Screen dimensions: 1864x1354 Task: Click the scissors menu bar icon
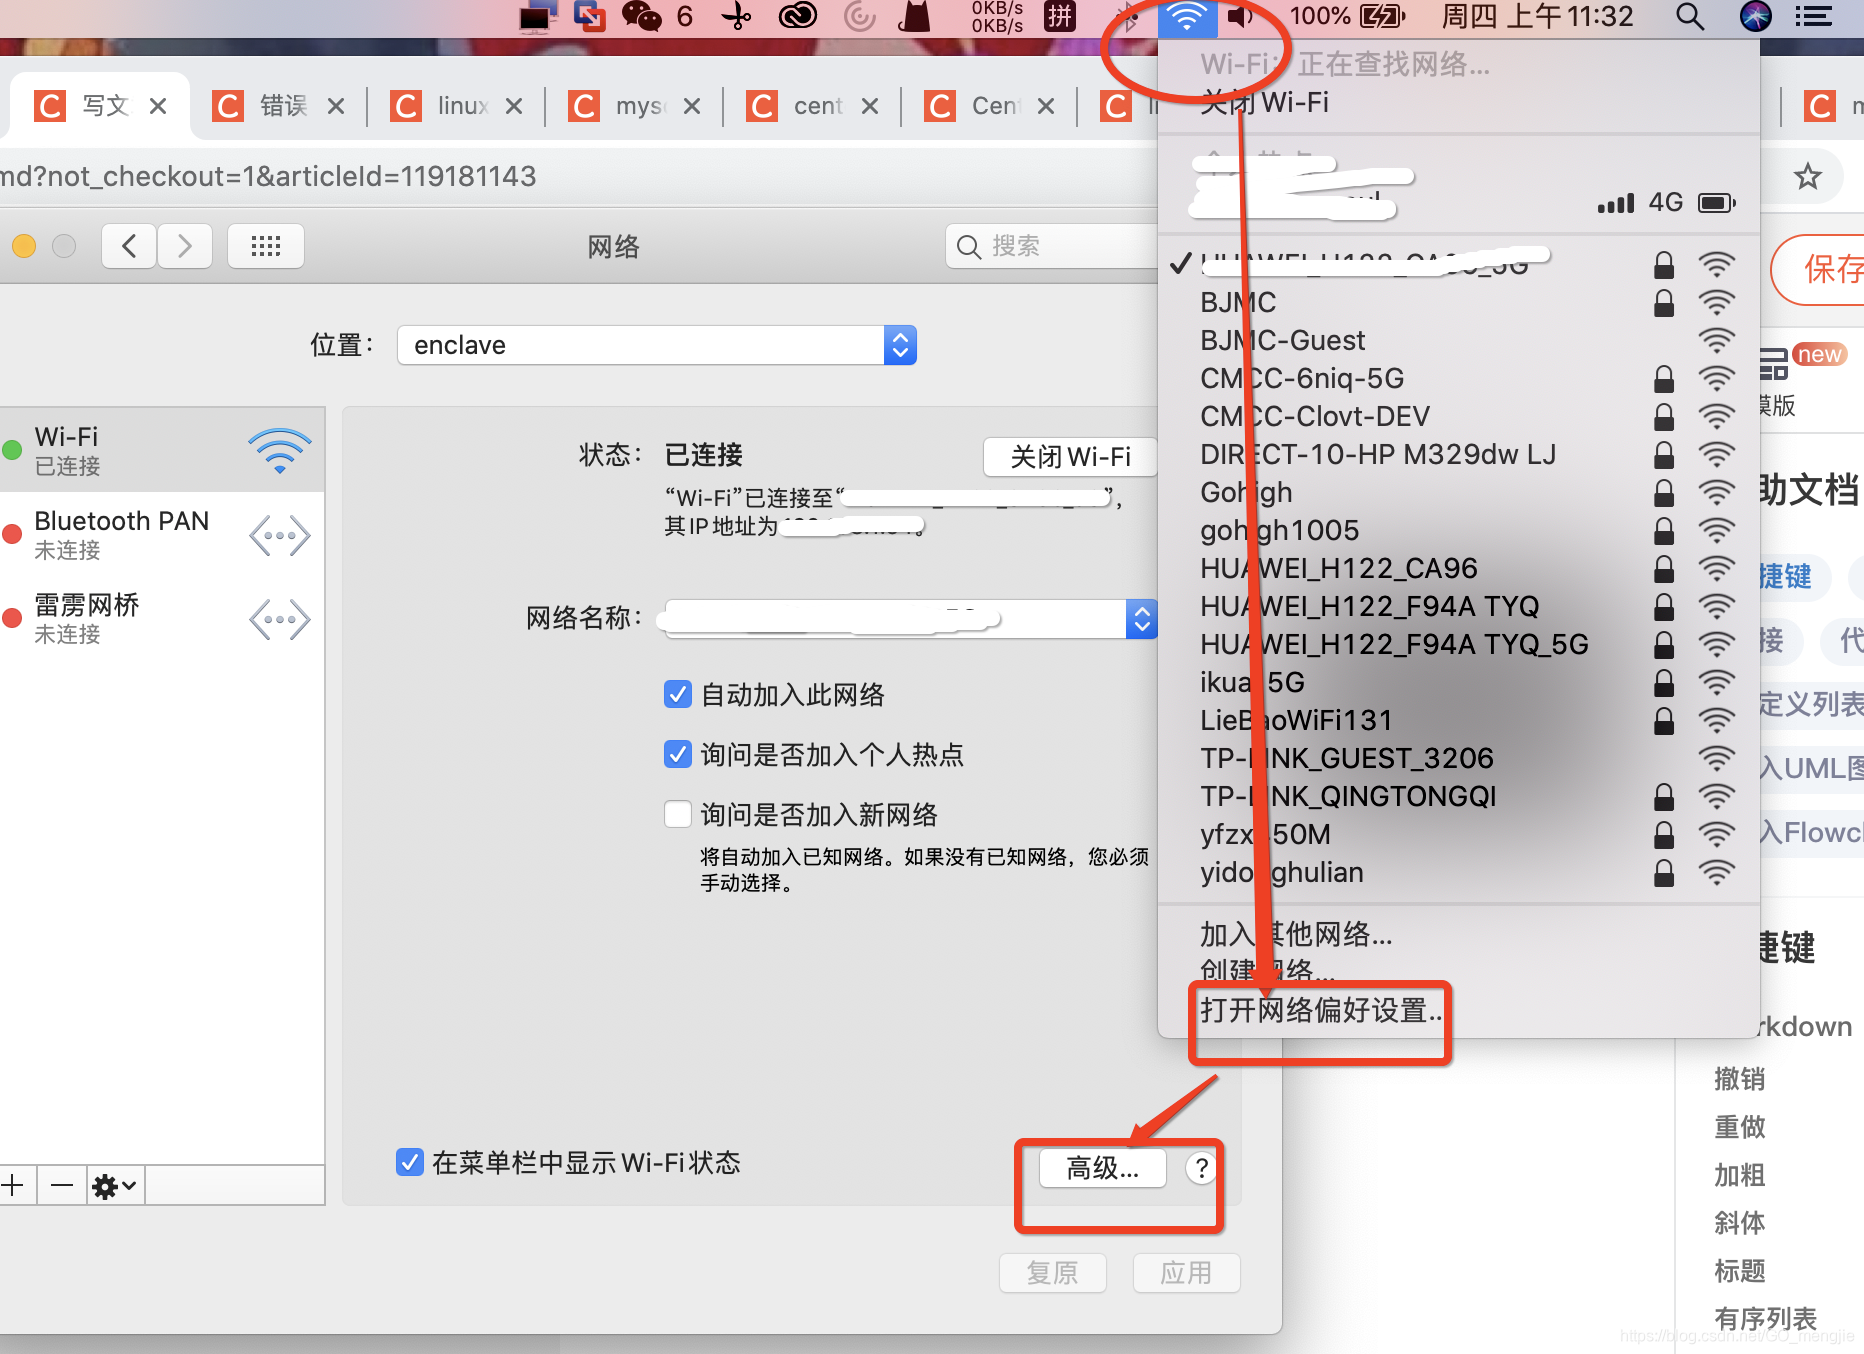coord(736,17)
